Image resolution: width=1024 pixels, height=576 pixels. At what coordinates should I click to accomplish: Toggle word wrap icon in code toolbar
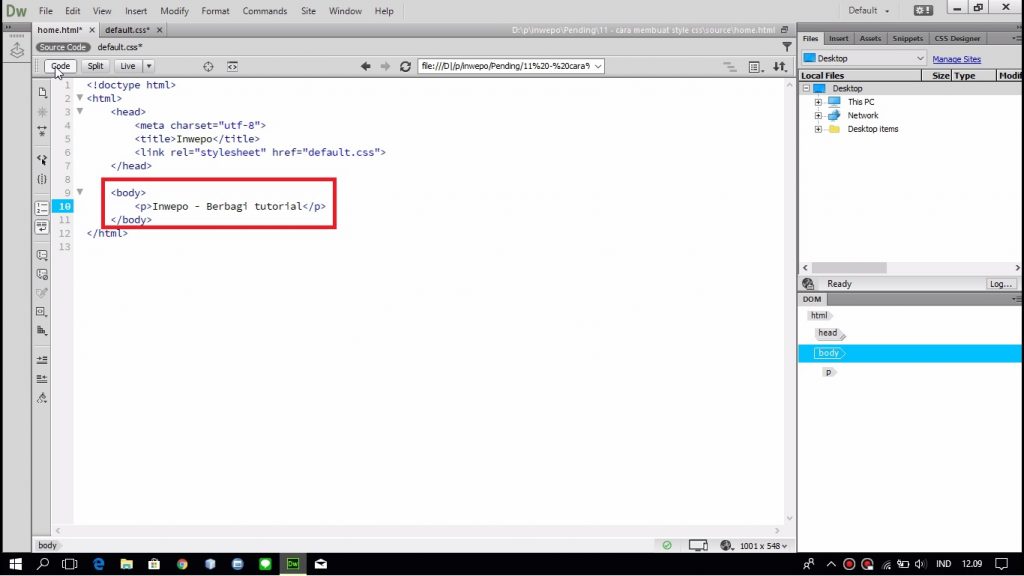(x=42, y=227)
